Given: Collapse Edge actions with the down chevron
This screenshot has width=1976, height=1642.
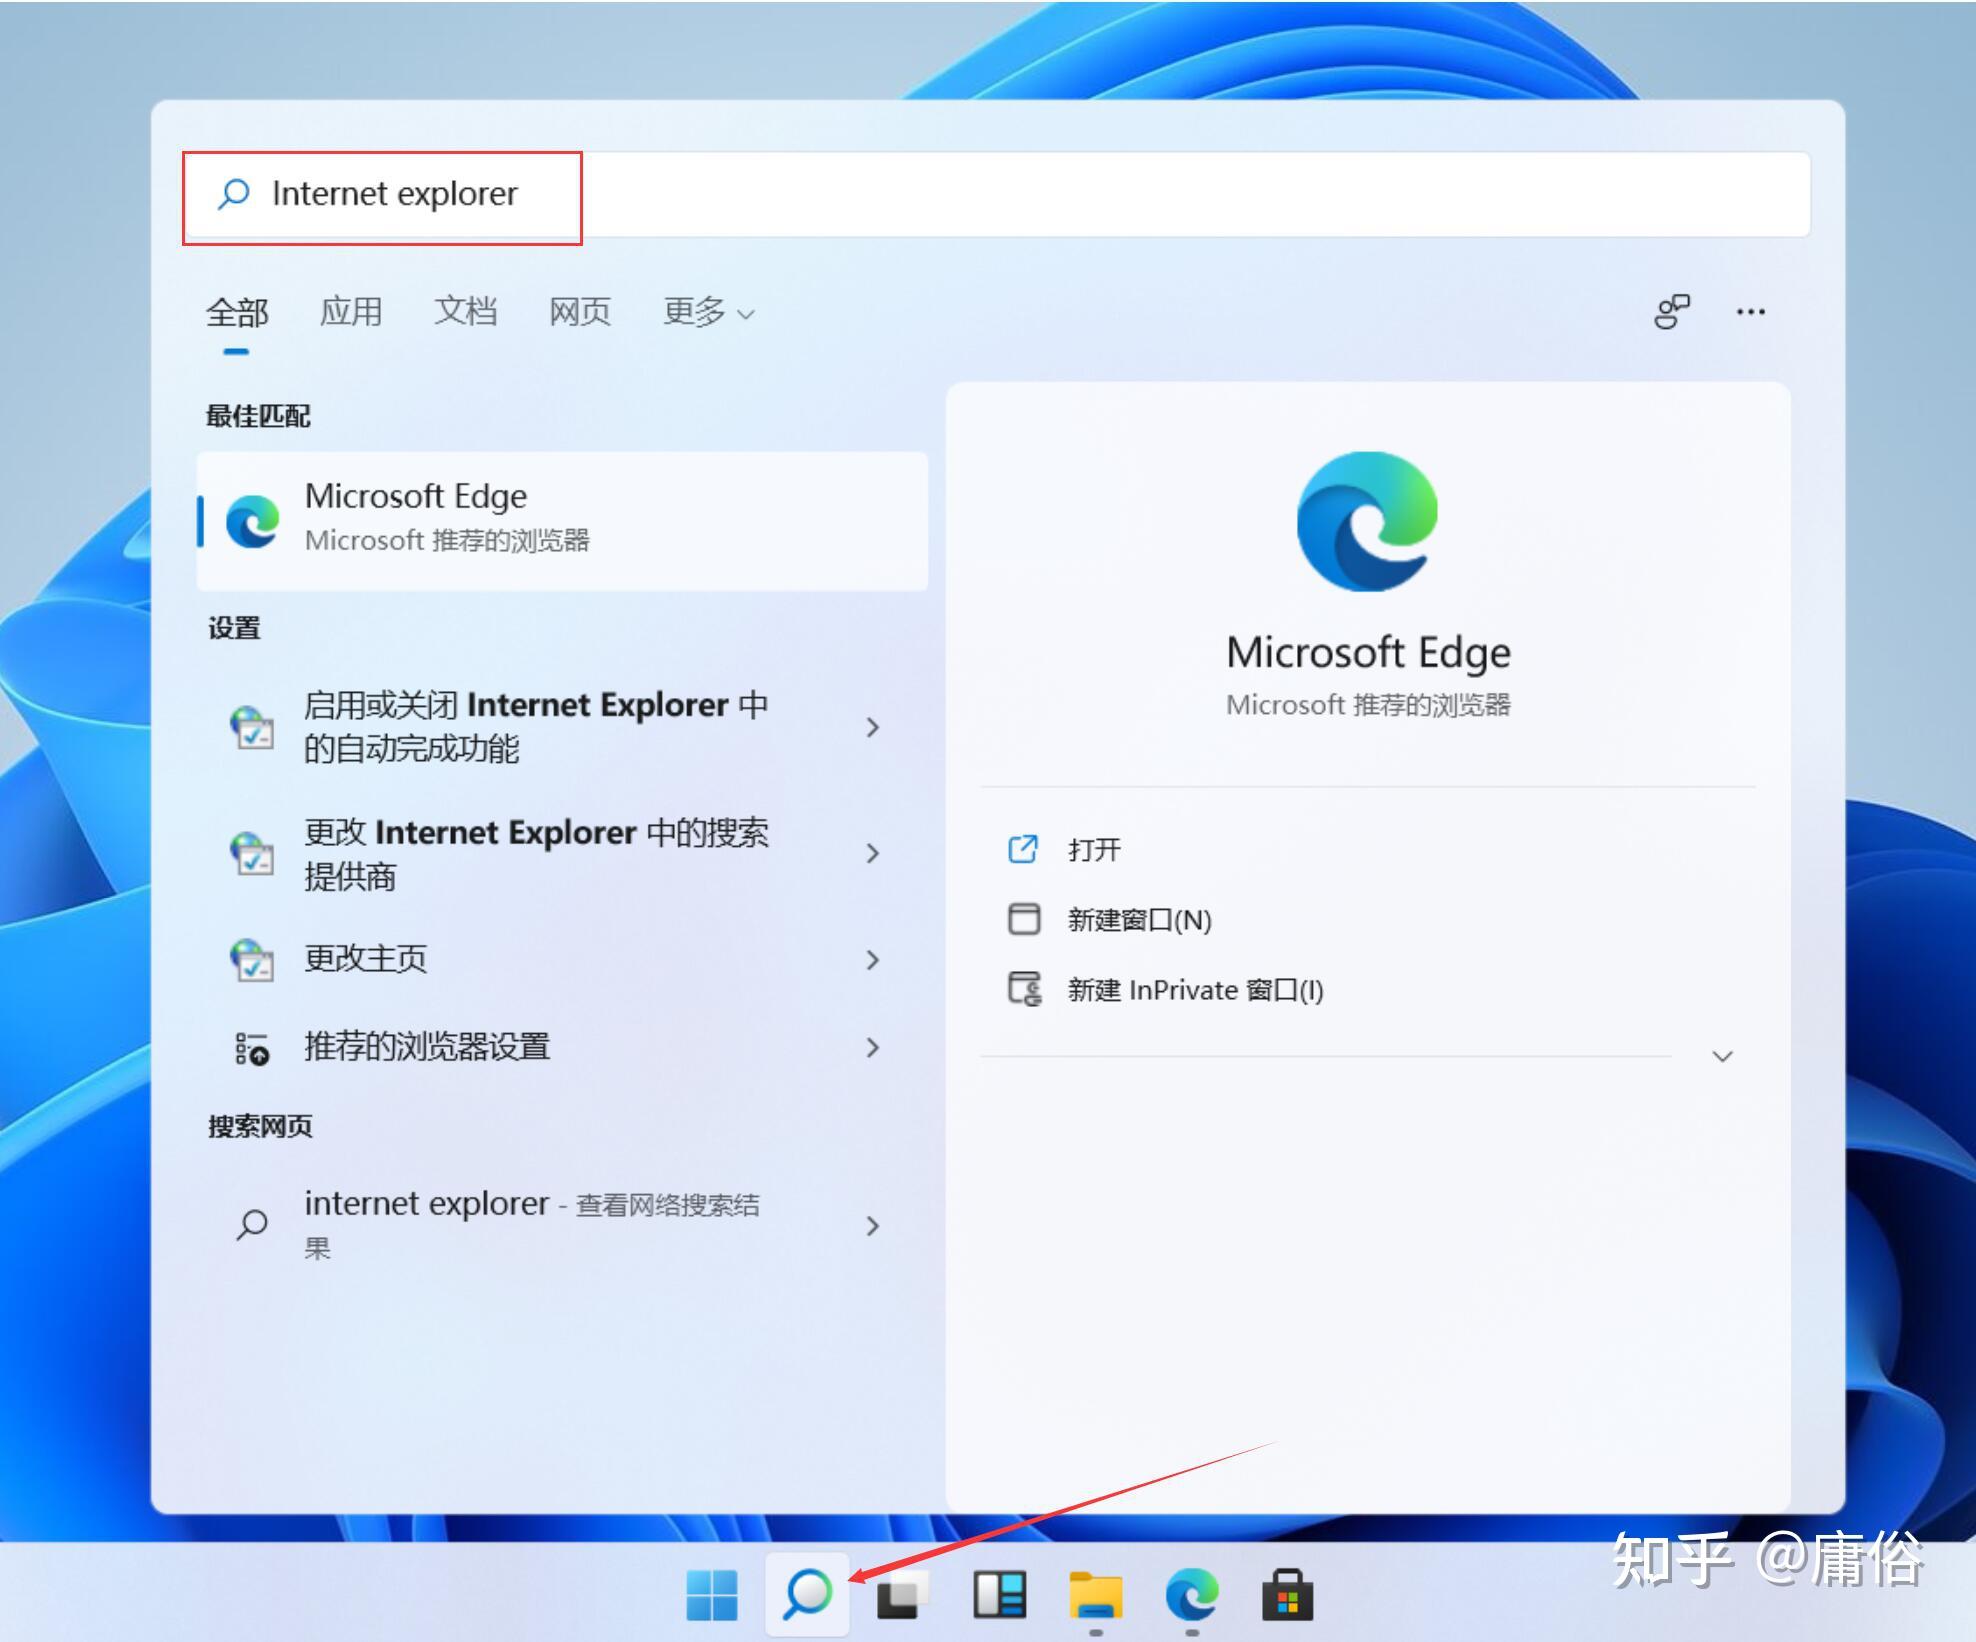Looking at the screenshot, I should pos(1722,1056).
